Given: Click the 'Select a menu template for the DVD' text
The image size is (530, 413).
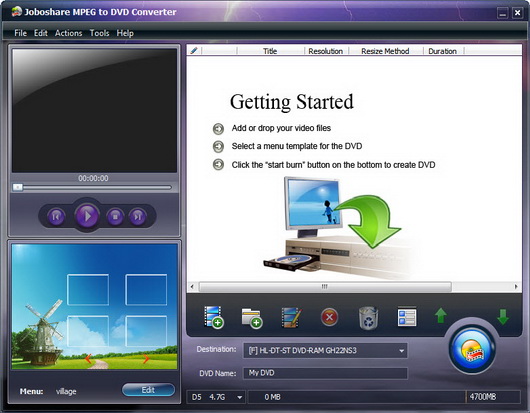Looking at the screenshot, I should point(297,146).
